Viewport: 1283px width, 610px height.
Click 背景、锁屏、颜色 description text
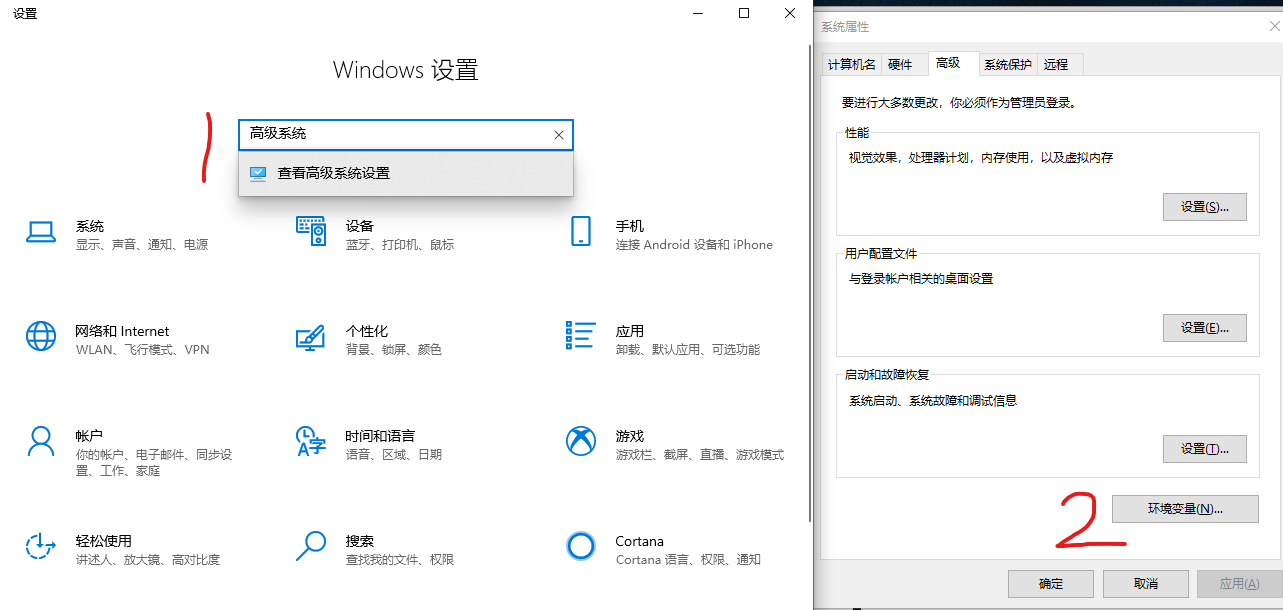[394, 350]
